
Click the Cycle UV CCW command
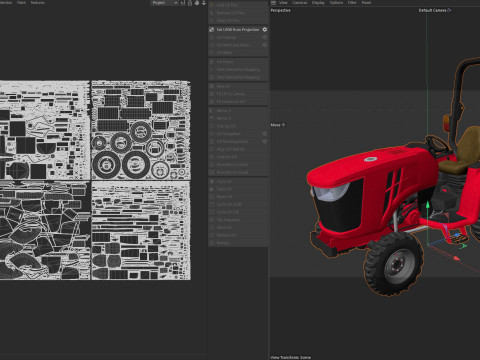coord(238,204)
